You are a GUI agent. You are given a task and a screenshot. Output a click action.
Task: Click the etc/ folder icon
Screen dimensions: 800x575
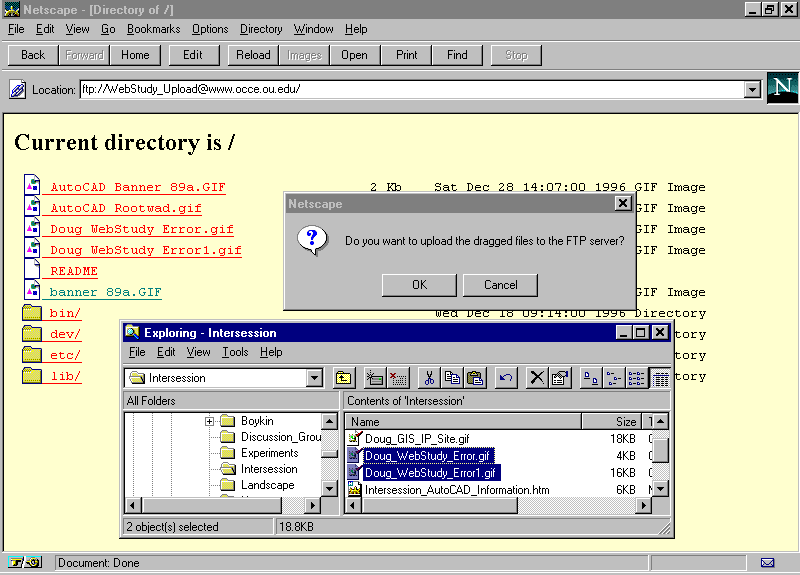[x=32, y=354]
